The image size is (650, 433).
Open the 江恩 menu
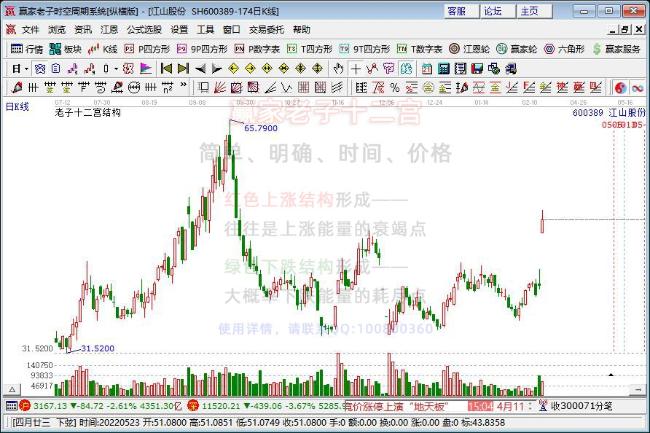coord(109,29)
